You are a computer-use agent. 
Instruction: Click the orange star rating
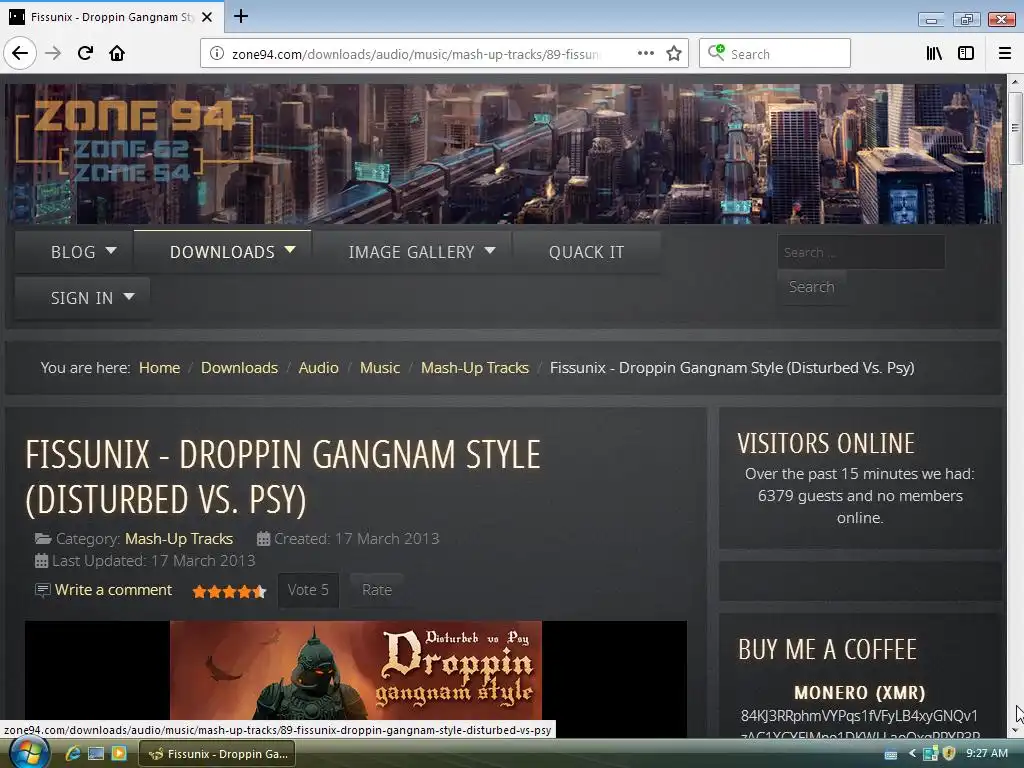click(229, 592)
